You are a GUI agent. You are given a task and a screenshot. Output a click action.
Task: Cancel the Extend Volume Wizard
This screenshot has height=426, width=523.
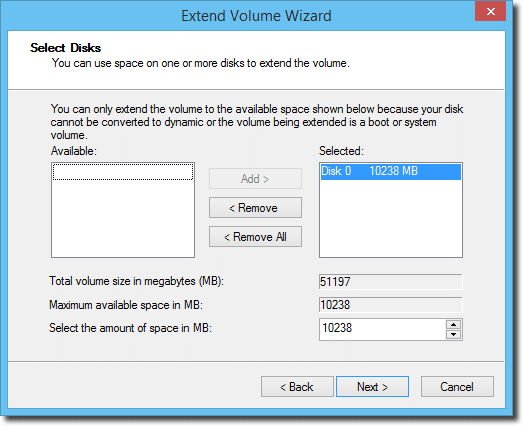click(457, 387)
